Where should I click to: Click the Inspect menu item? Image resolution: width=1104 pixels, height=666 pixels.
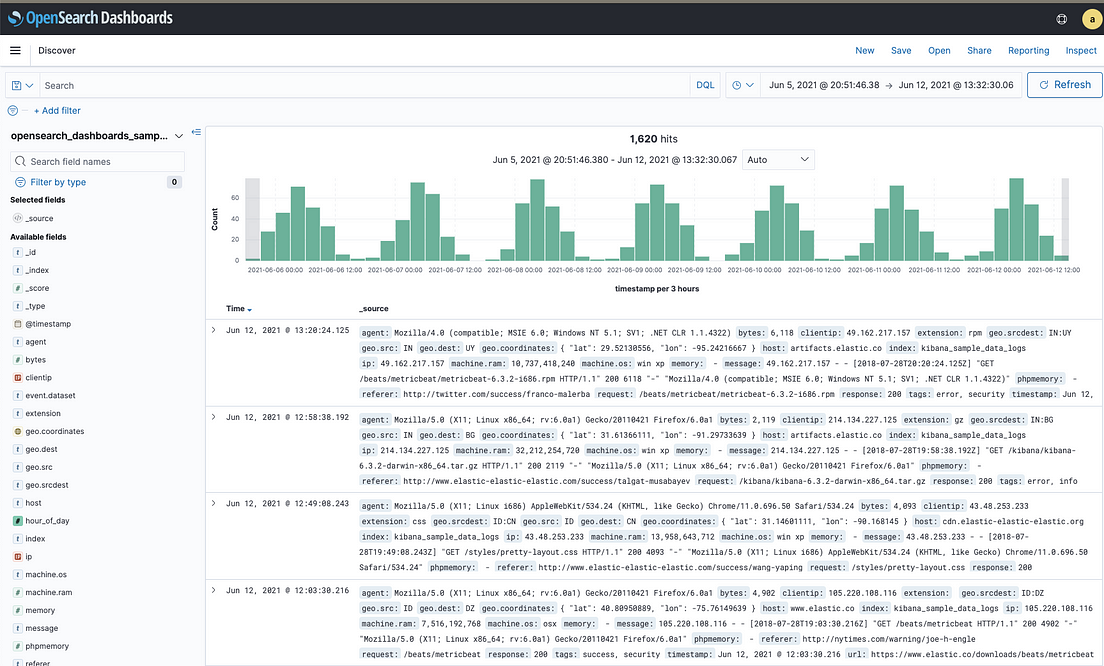1081,51
